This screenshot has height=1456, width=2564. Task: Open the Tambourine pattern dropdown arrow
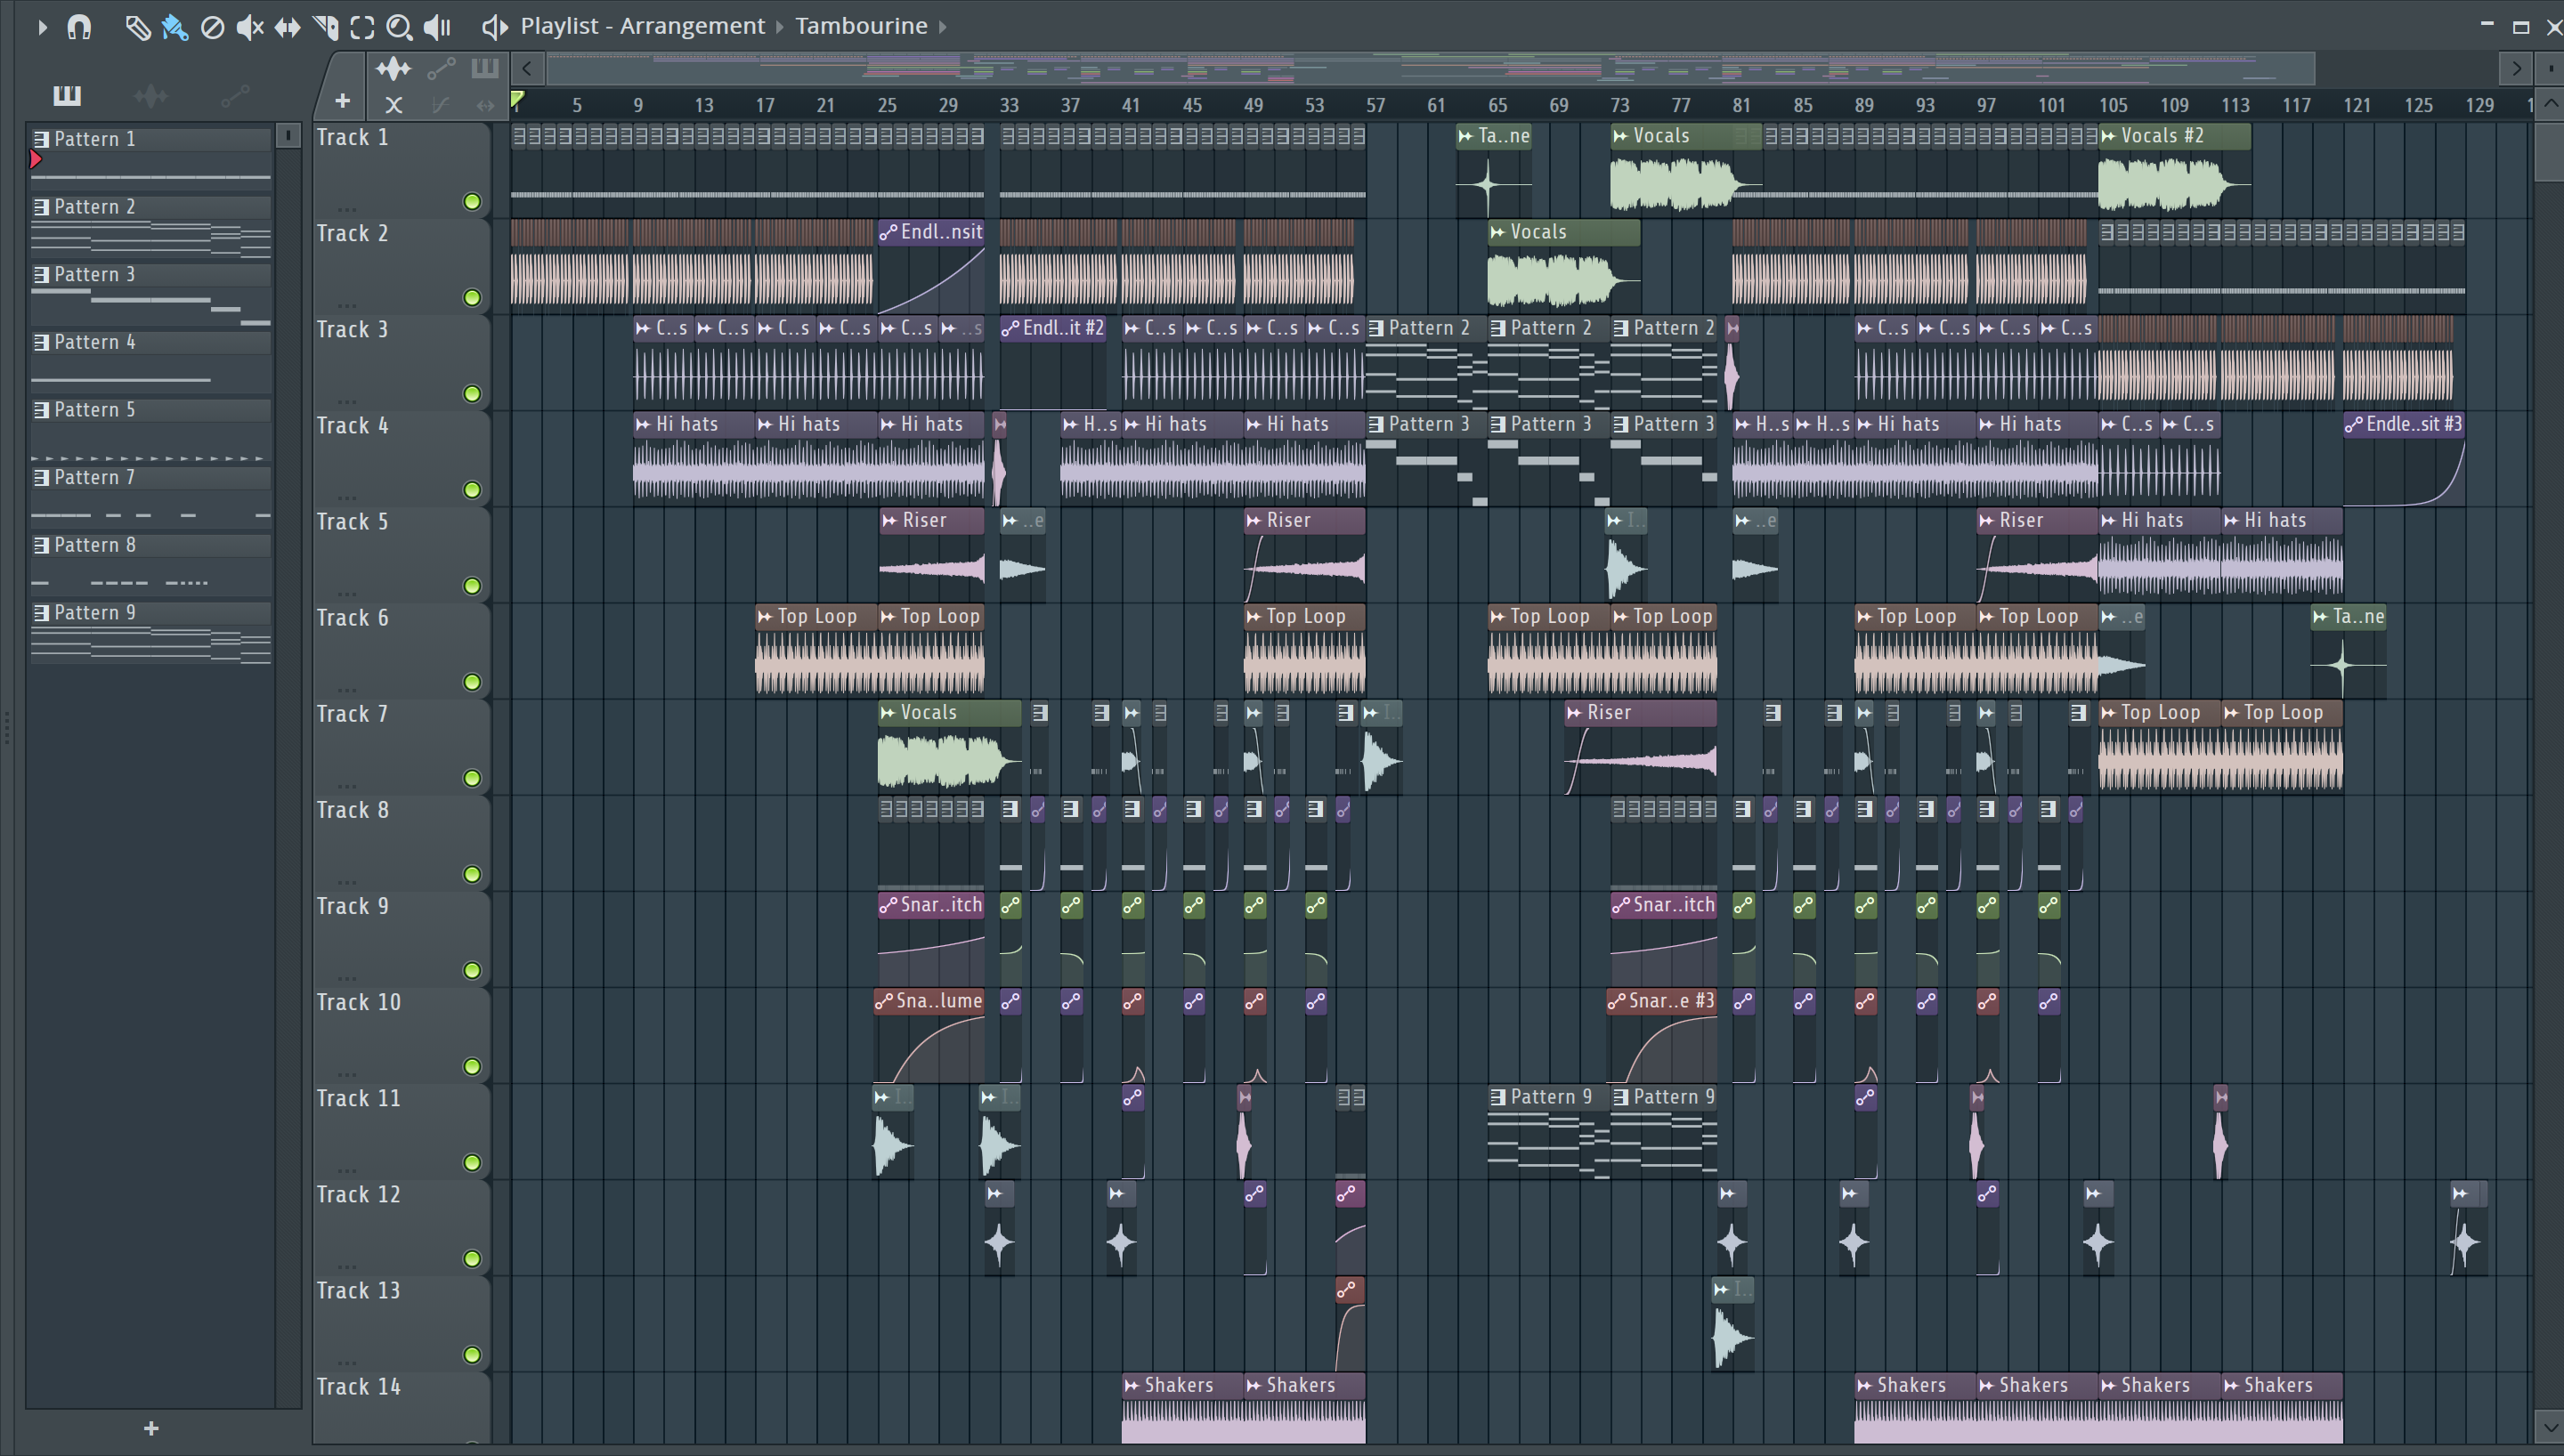(x=942, y=27)
